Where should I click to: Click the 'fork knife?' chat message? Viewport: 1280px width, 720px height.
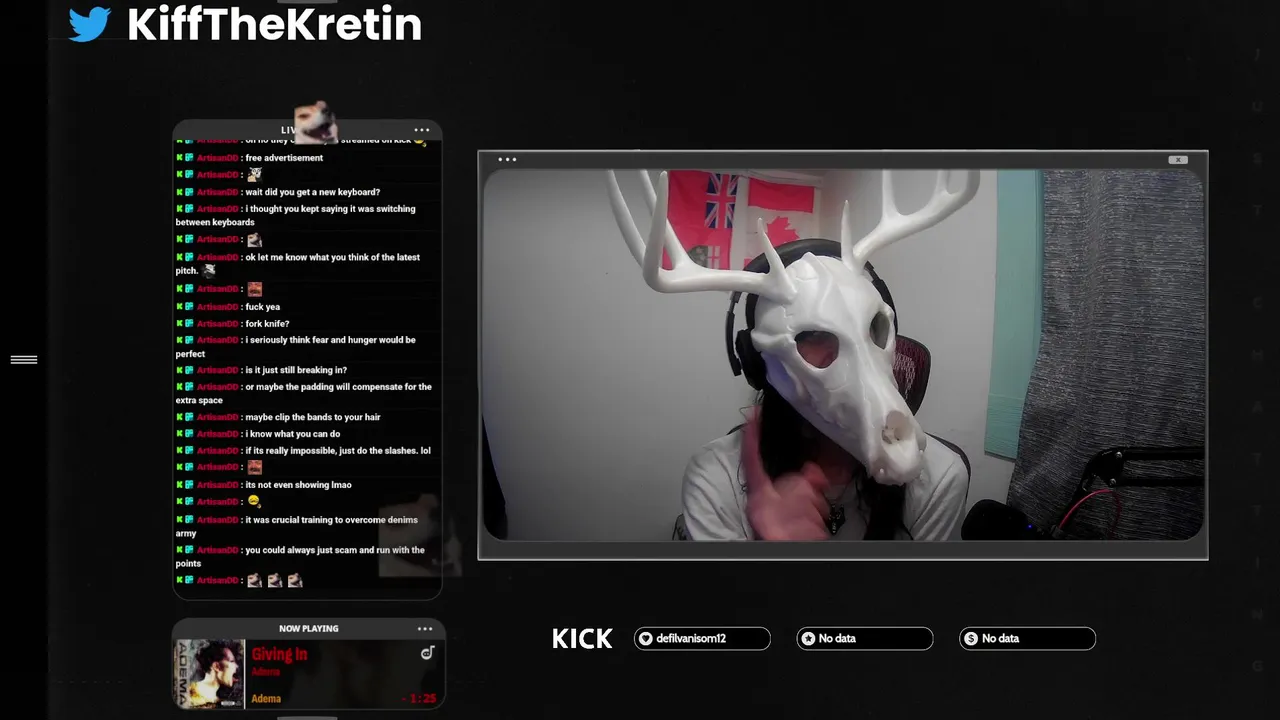click(x=267, y=324)
